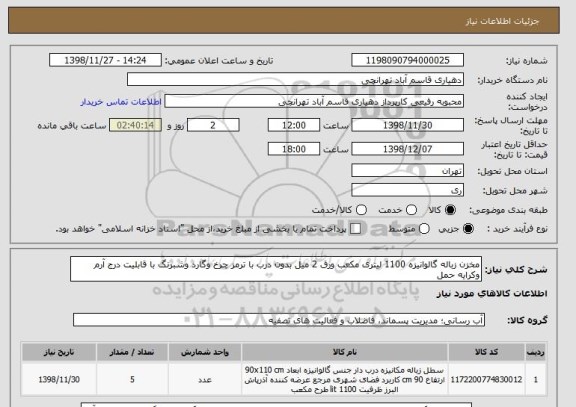Click the شهر محل تحویل label
This screenshot has width=576, height=407.
(515, 191)
